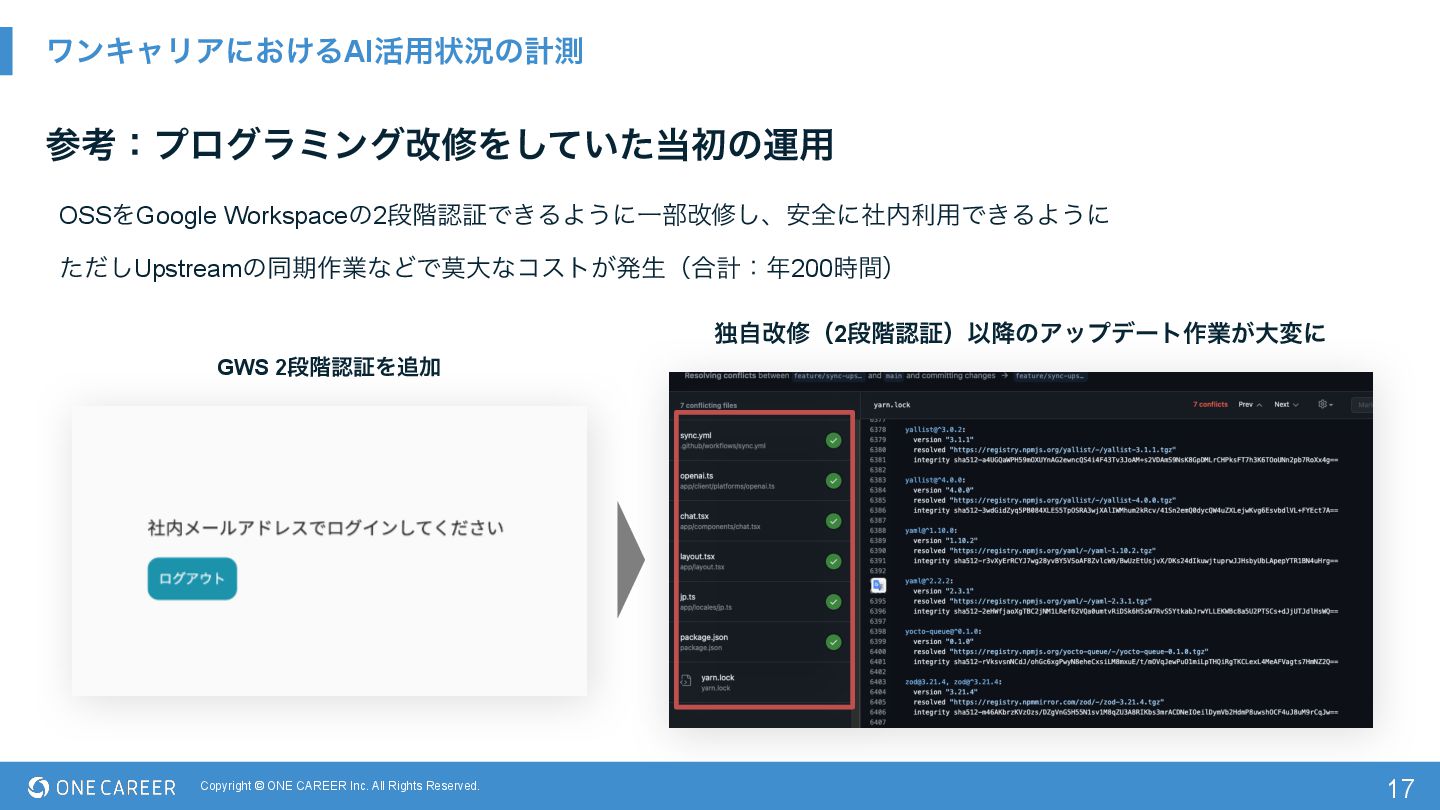Click the yarn.lock filename in editor header
This screenshot has width=1440, height=810.
pos(892,405)
